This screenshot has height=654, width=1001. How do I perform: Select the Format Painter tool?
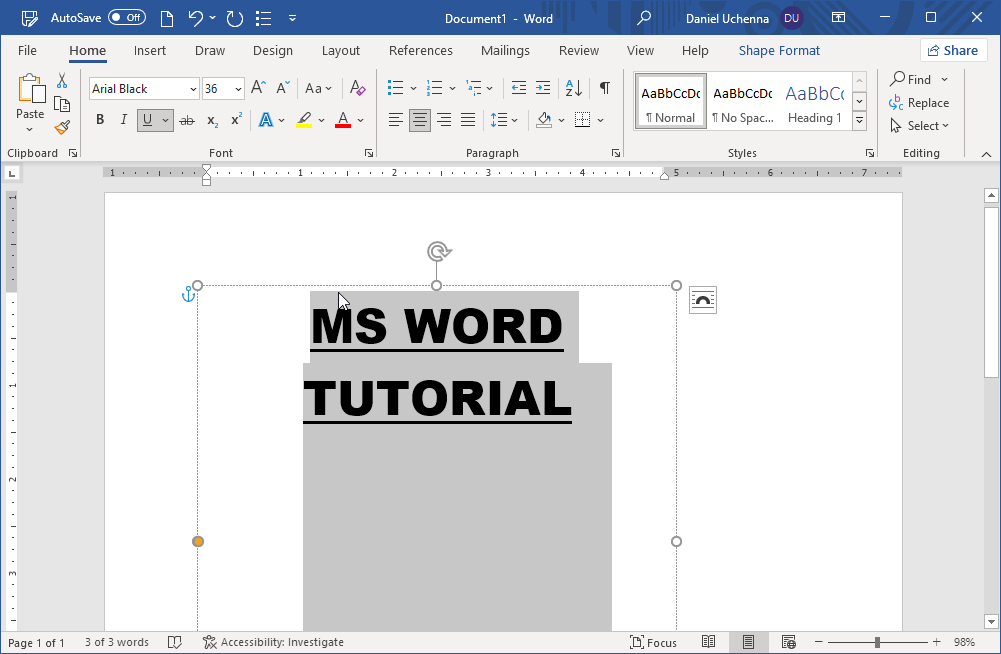pyautogui.click(x=60, y=126)
